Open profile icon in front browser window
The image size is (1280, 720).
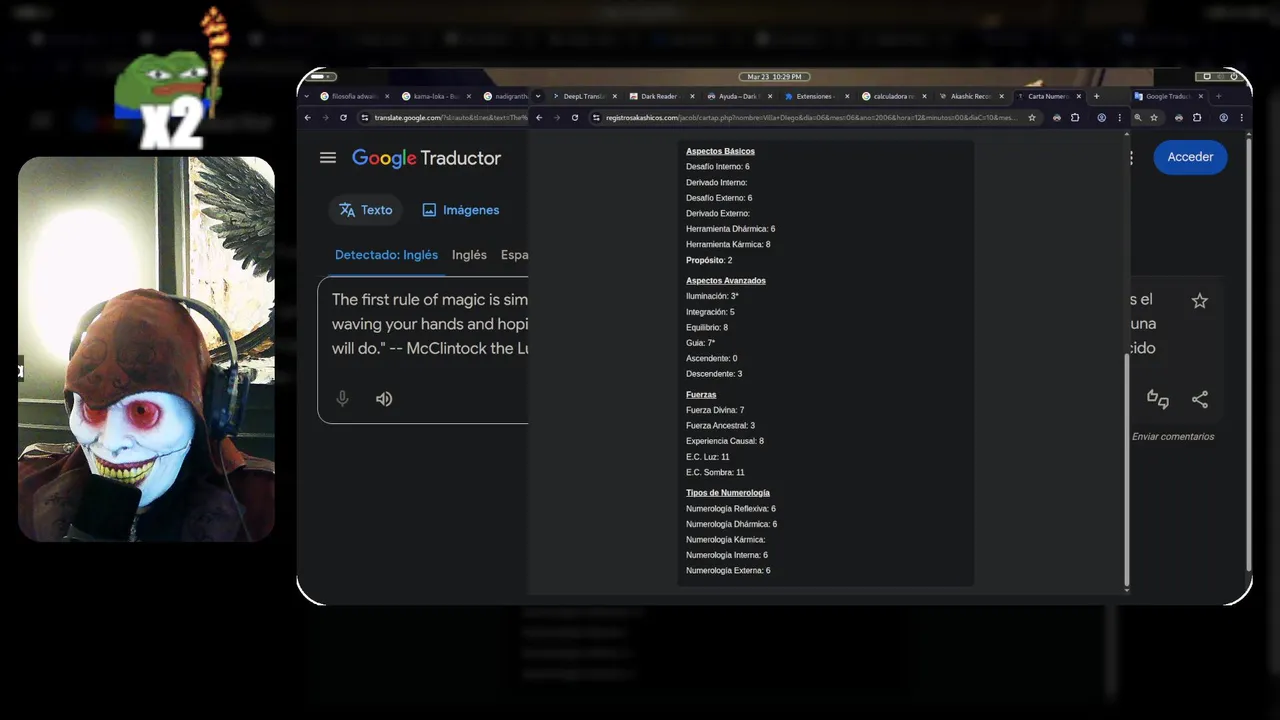(x=1101, y=117)
